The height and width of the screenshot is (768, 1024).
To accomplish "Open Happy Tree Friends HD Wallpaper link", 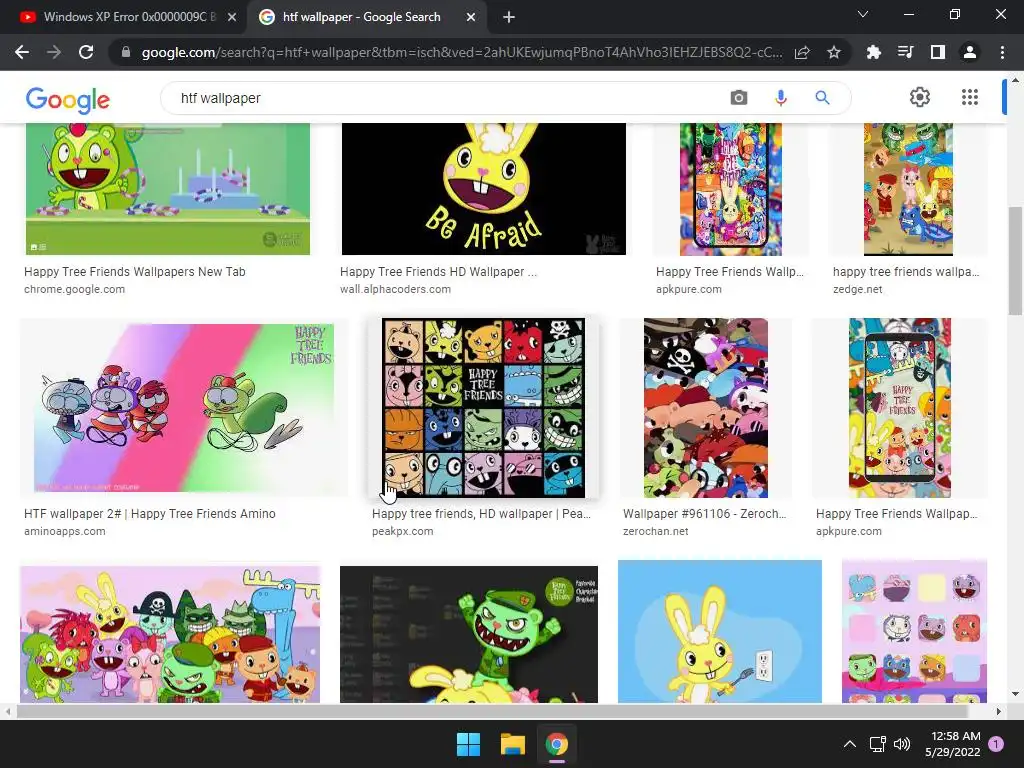I will [x=438, y=272].
